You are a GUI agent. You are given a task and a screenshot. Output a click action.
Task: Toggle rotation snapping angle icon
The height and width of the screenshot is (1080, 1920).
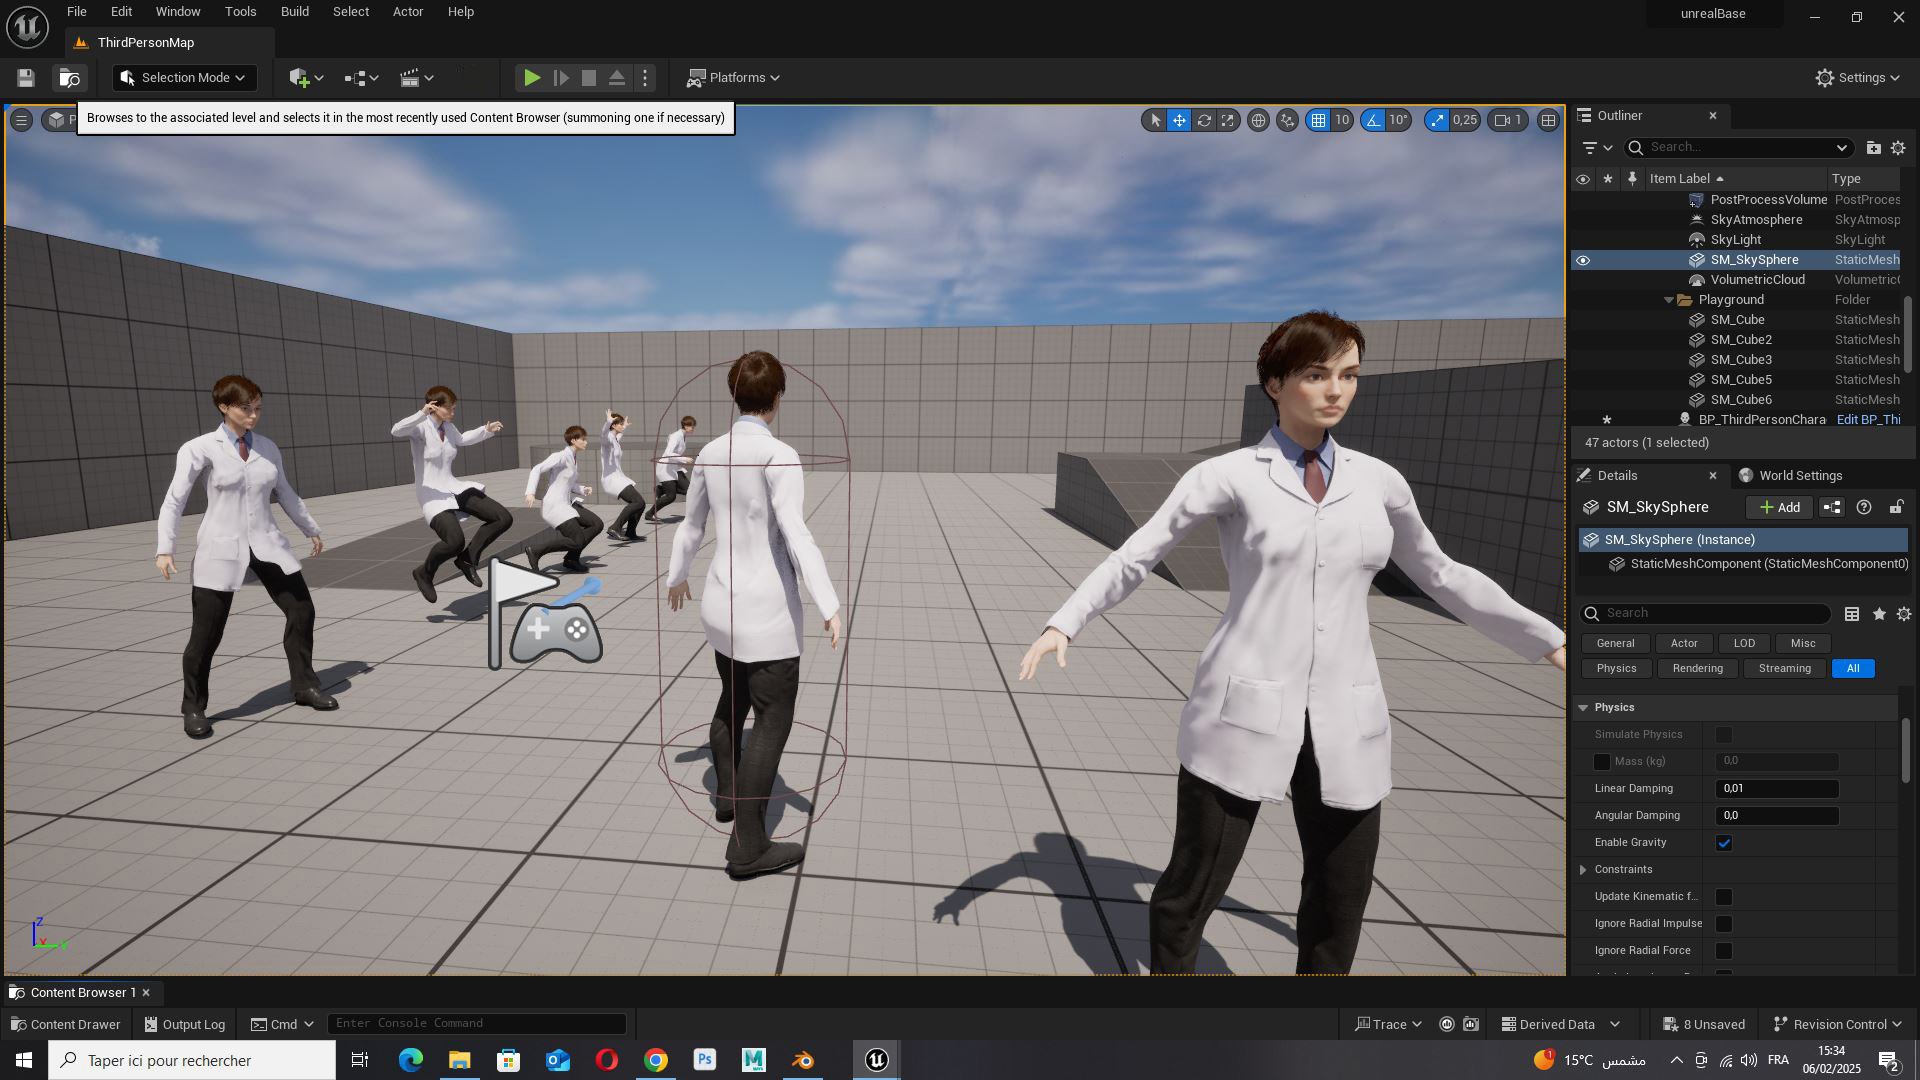(1373, 120)
